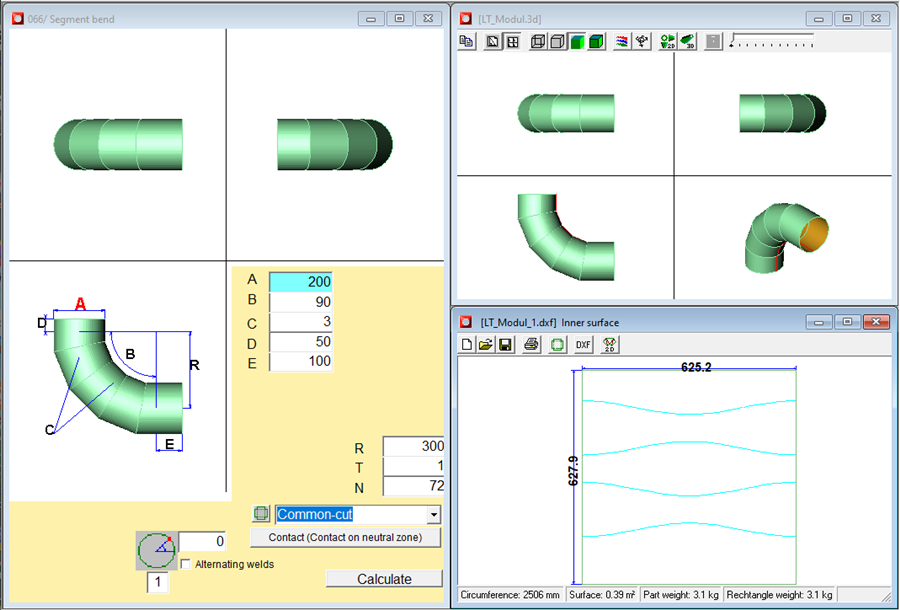Click the Part weight: 3.1 kg status text

681,595
